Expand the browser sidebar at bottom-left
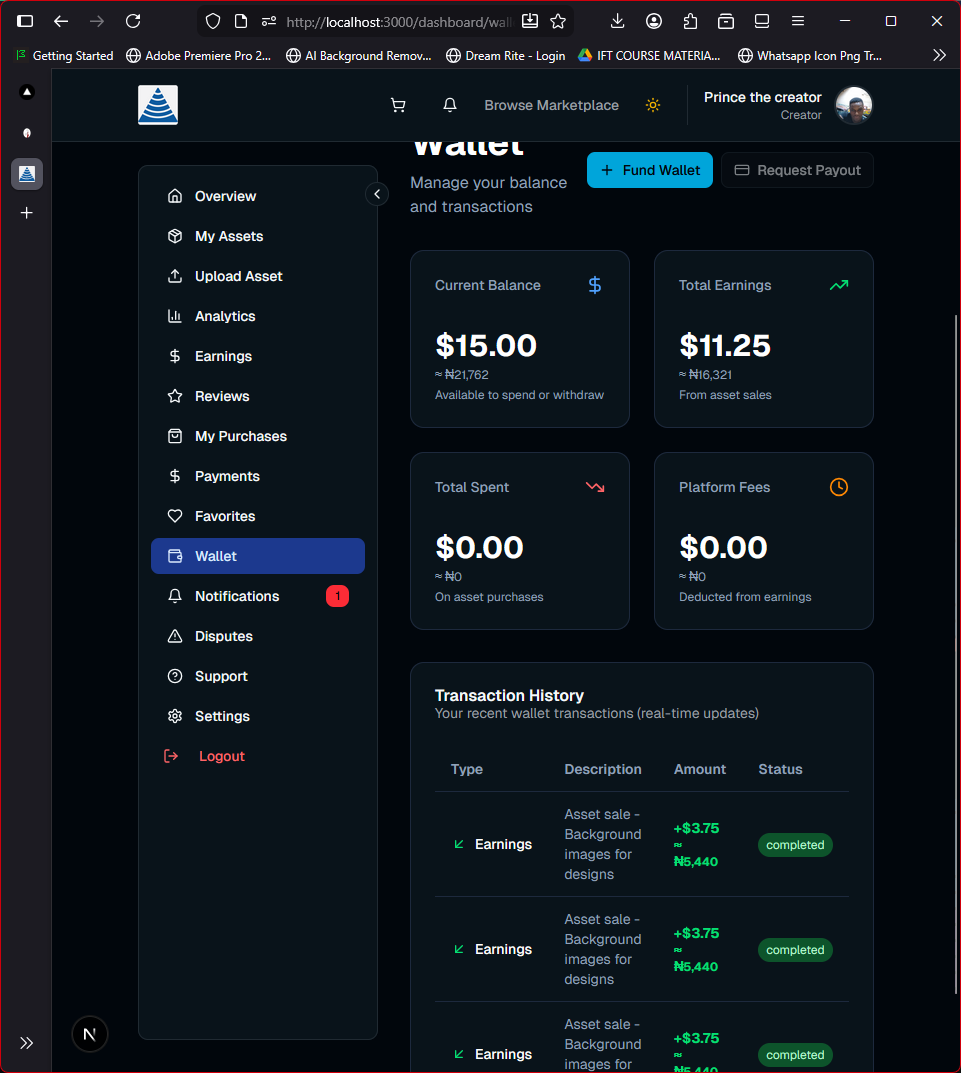 coord(27,1043)
